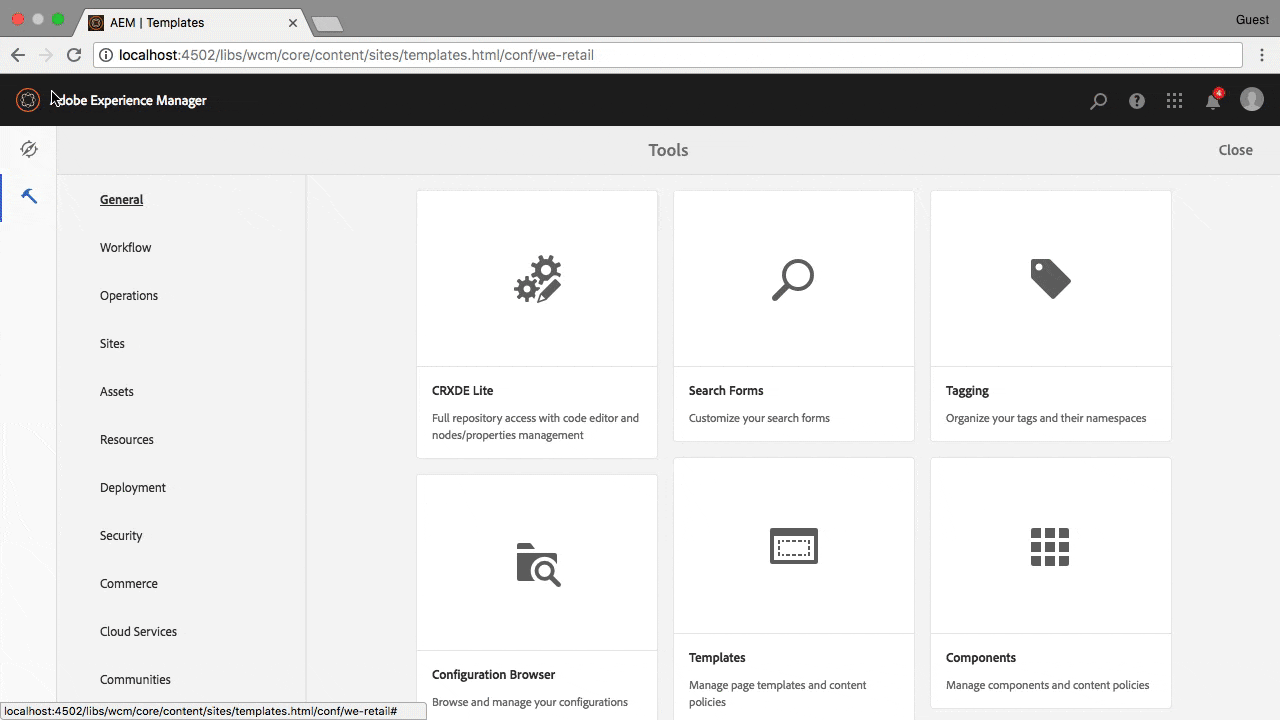This screenshot has width=1280, height=720.
Task: Select the Resources category
Action: [x=127, y=440]
